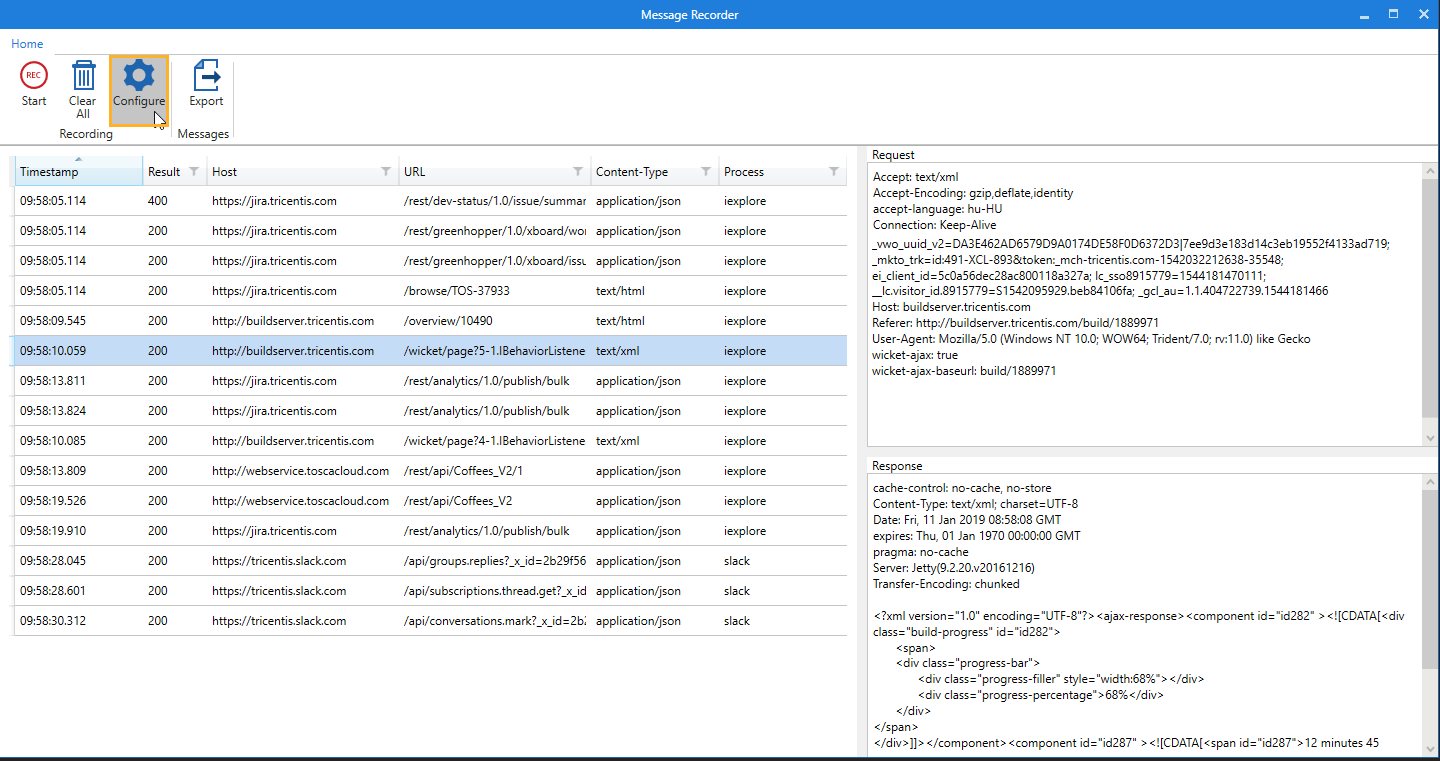The width and height of the screenshot is (1440, 761).
Task: Select the /api/conversations.mark slack row
Action: point(428,621)
